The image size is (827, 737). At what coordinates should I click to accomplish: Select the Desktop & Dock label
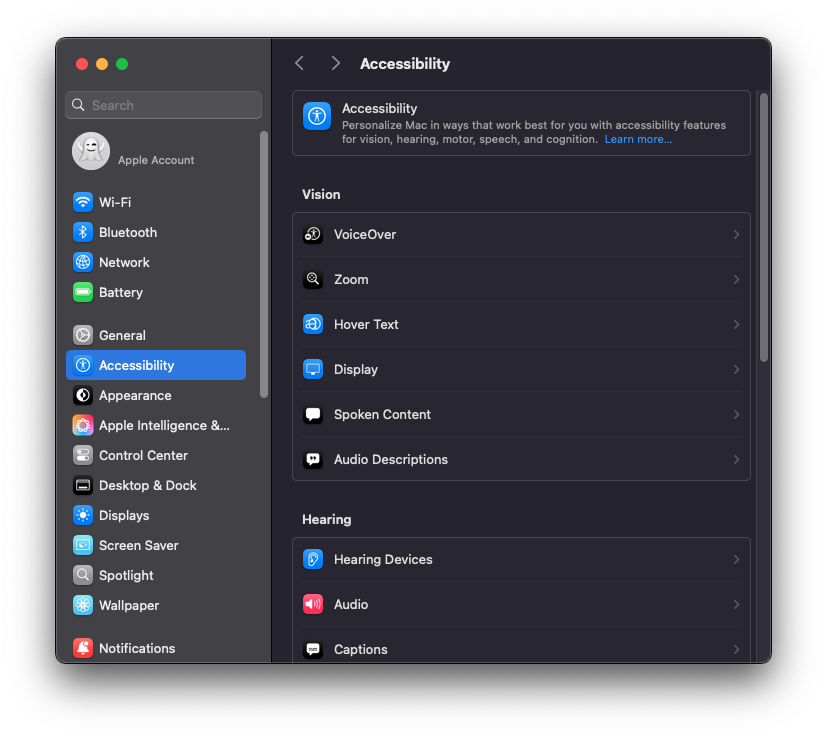coord(148,485)
